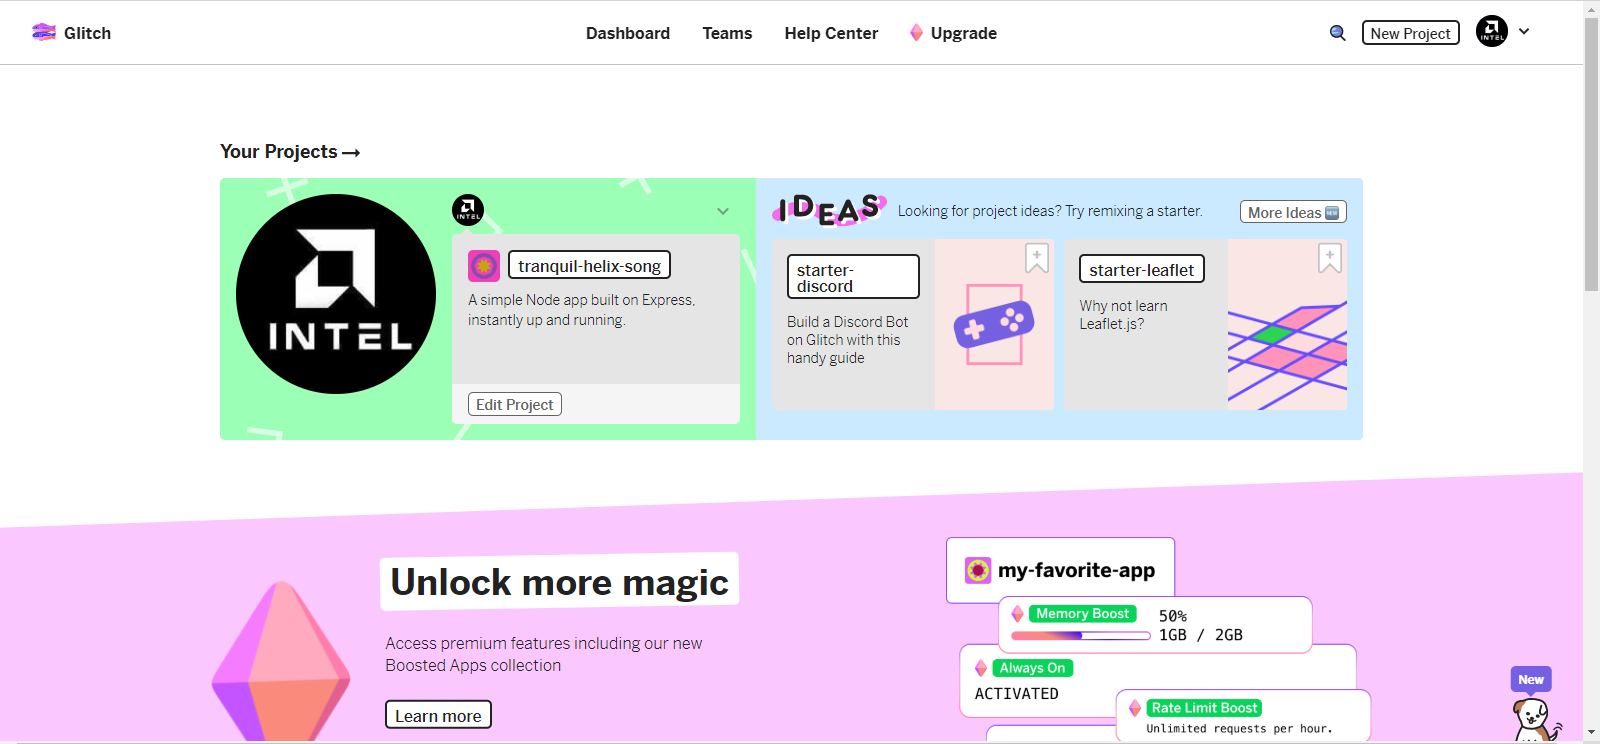Click the Unlock more magic heading
The height and width of the screenshot is (744, 1600).
click(x=559, y=581)
